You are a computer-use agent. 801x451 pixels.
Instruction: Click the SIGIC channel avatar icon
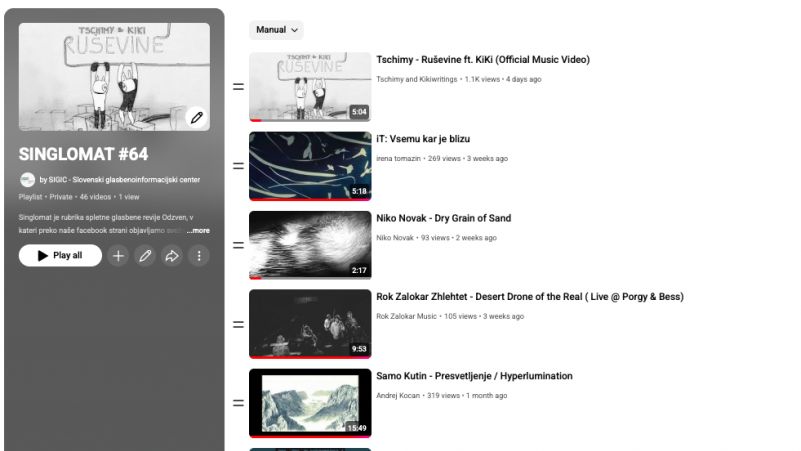pos(27,180)
